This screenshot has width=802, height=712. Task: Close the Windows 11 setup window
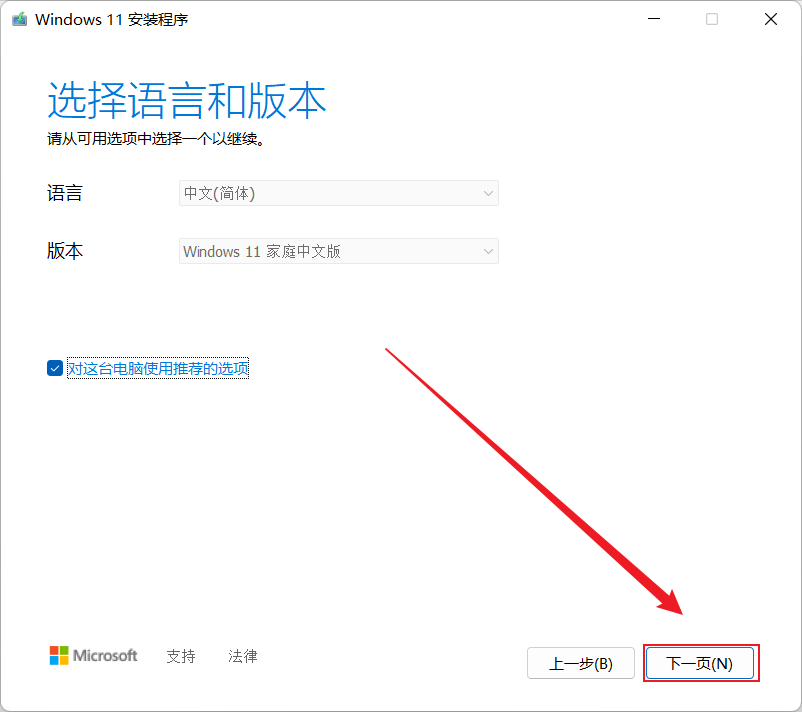tap(771, 19)
